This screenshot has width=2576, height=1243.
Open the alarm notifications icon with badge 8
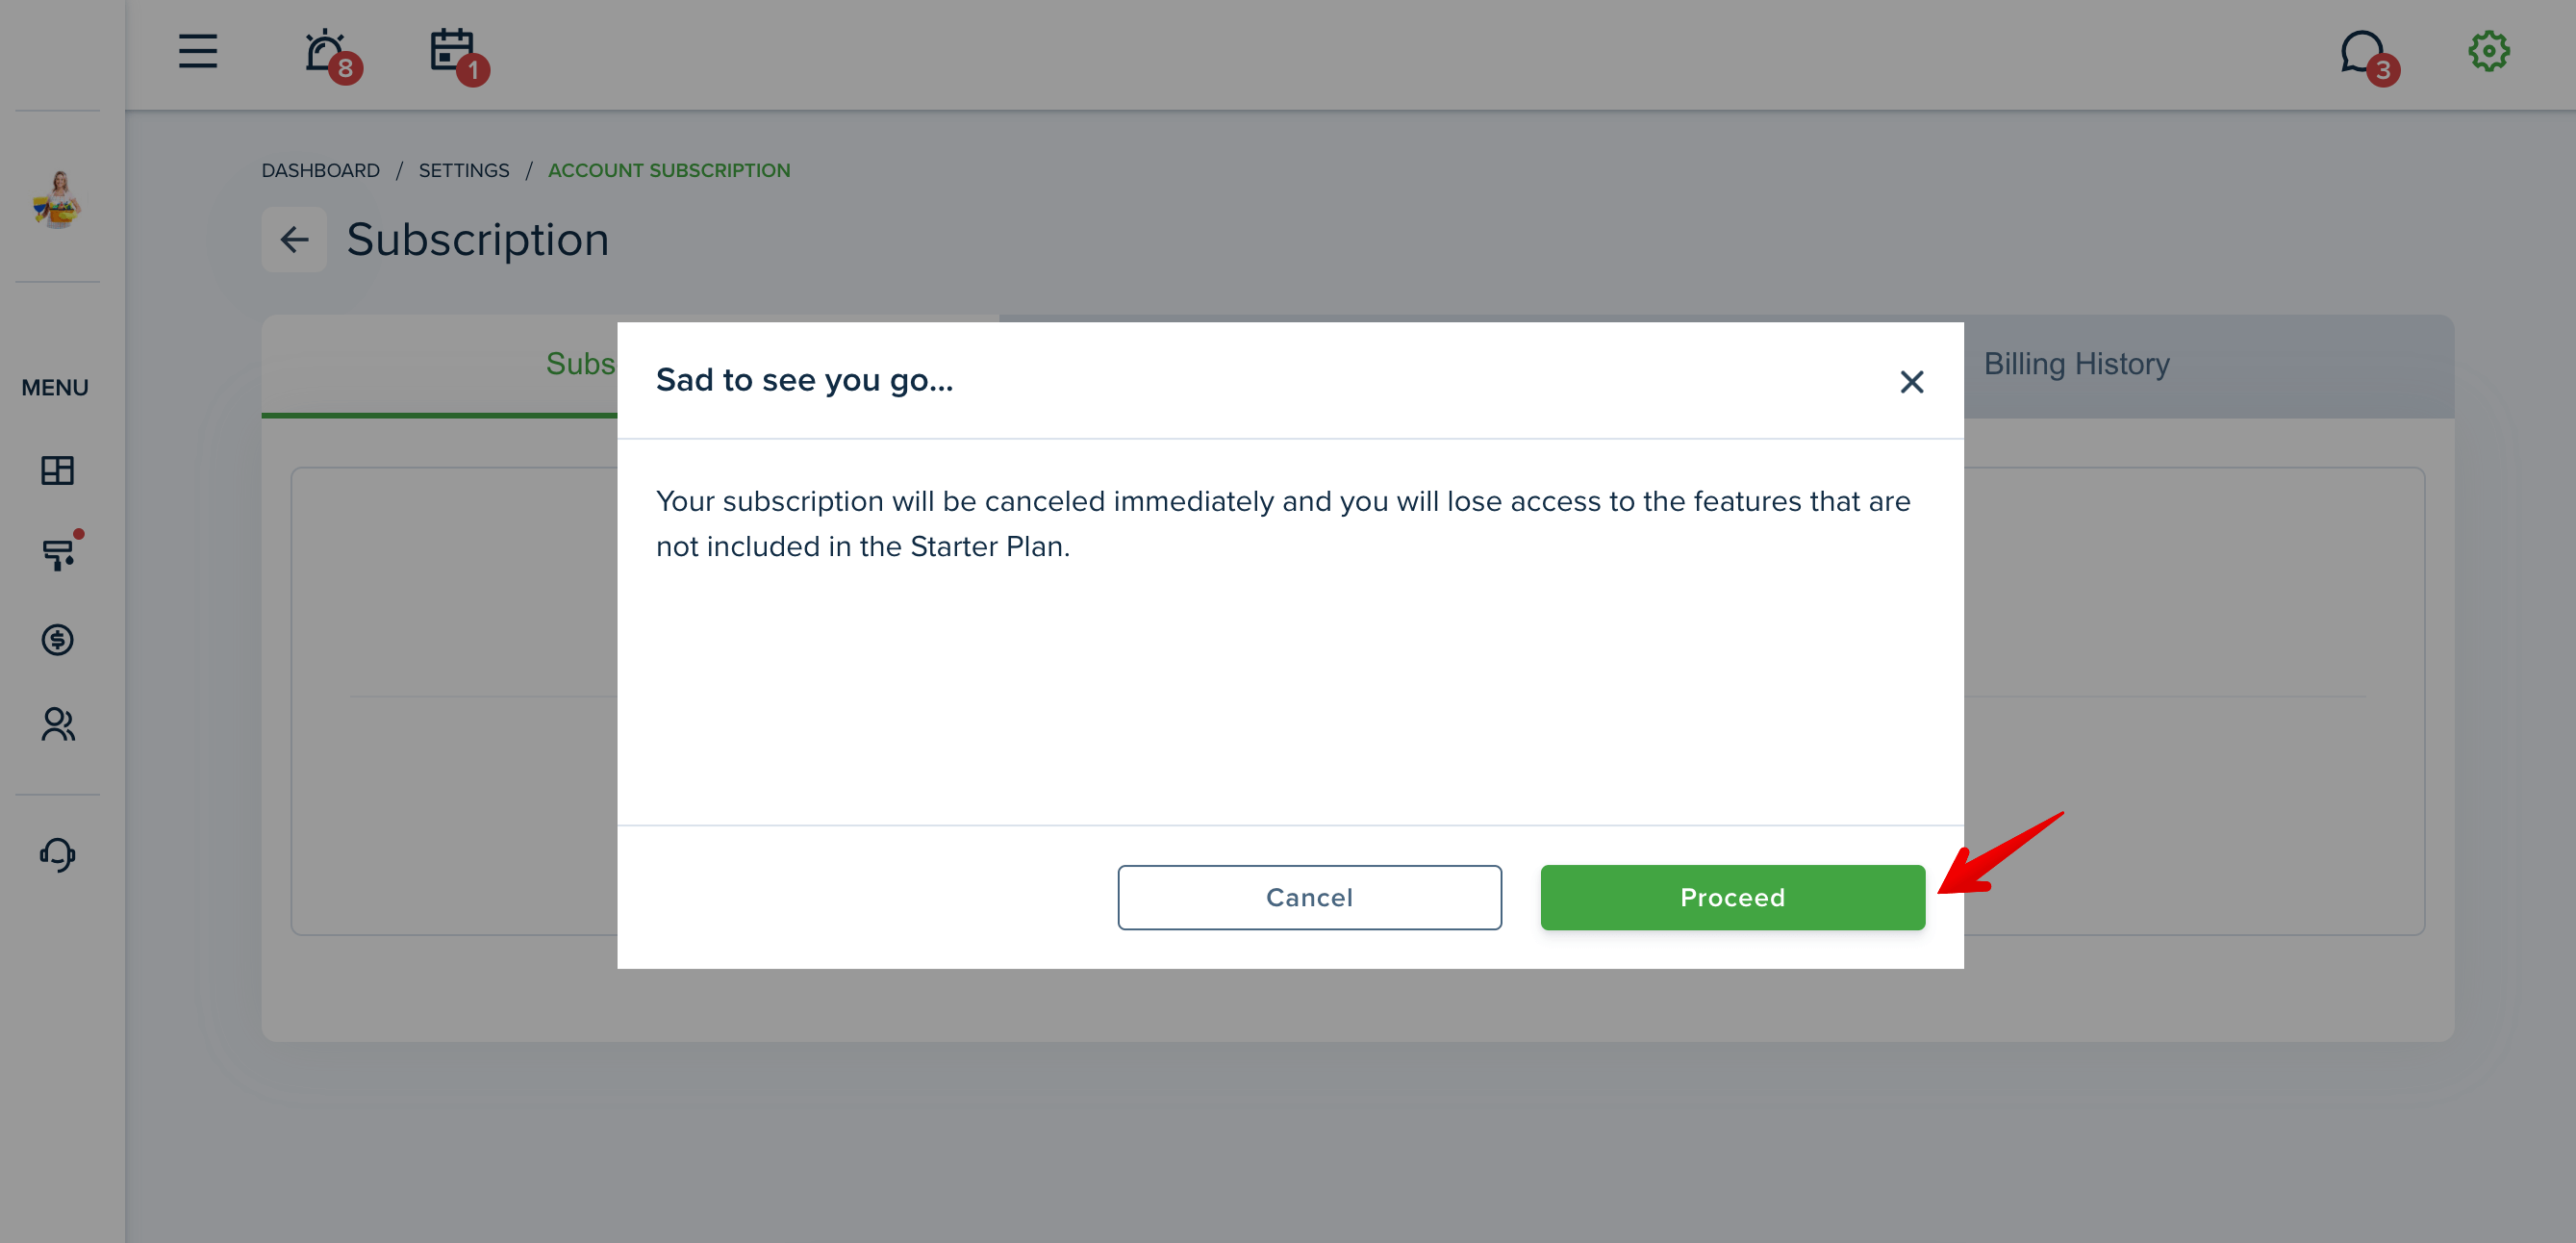click(331, 54)
